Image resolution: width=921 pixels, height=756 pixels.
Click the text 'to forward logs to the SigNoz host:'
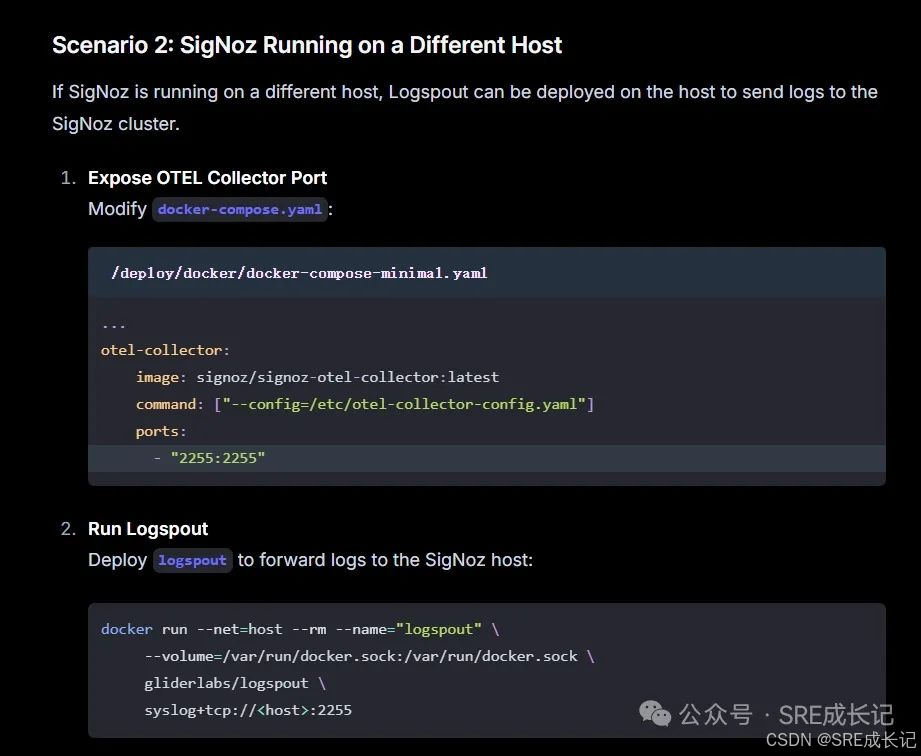tap(385, 560)
